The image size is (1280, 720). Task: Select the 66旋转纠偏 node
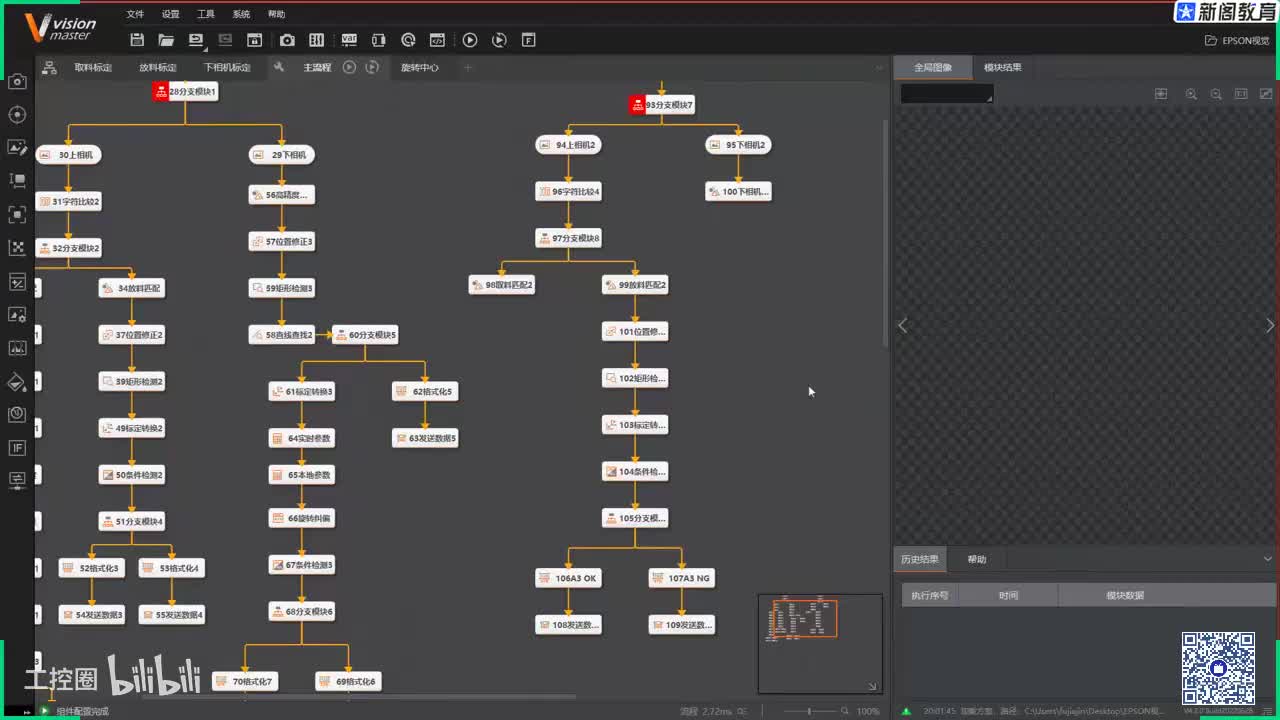coord(302,518)
